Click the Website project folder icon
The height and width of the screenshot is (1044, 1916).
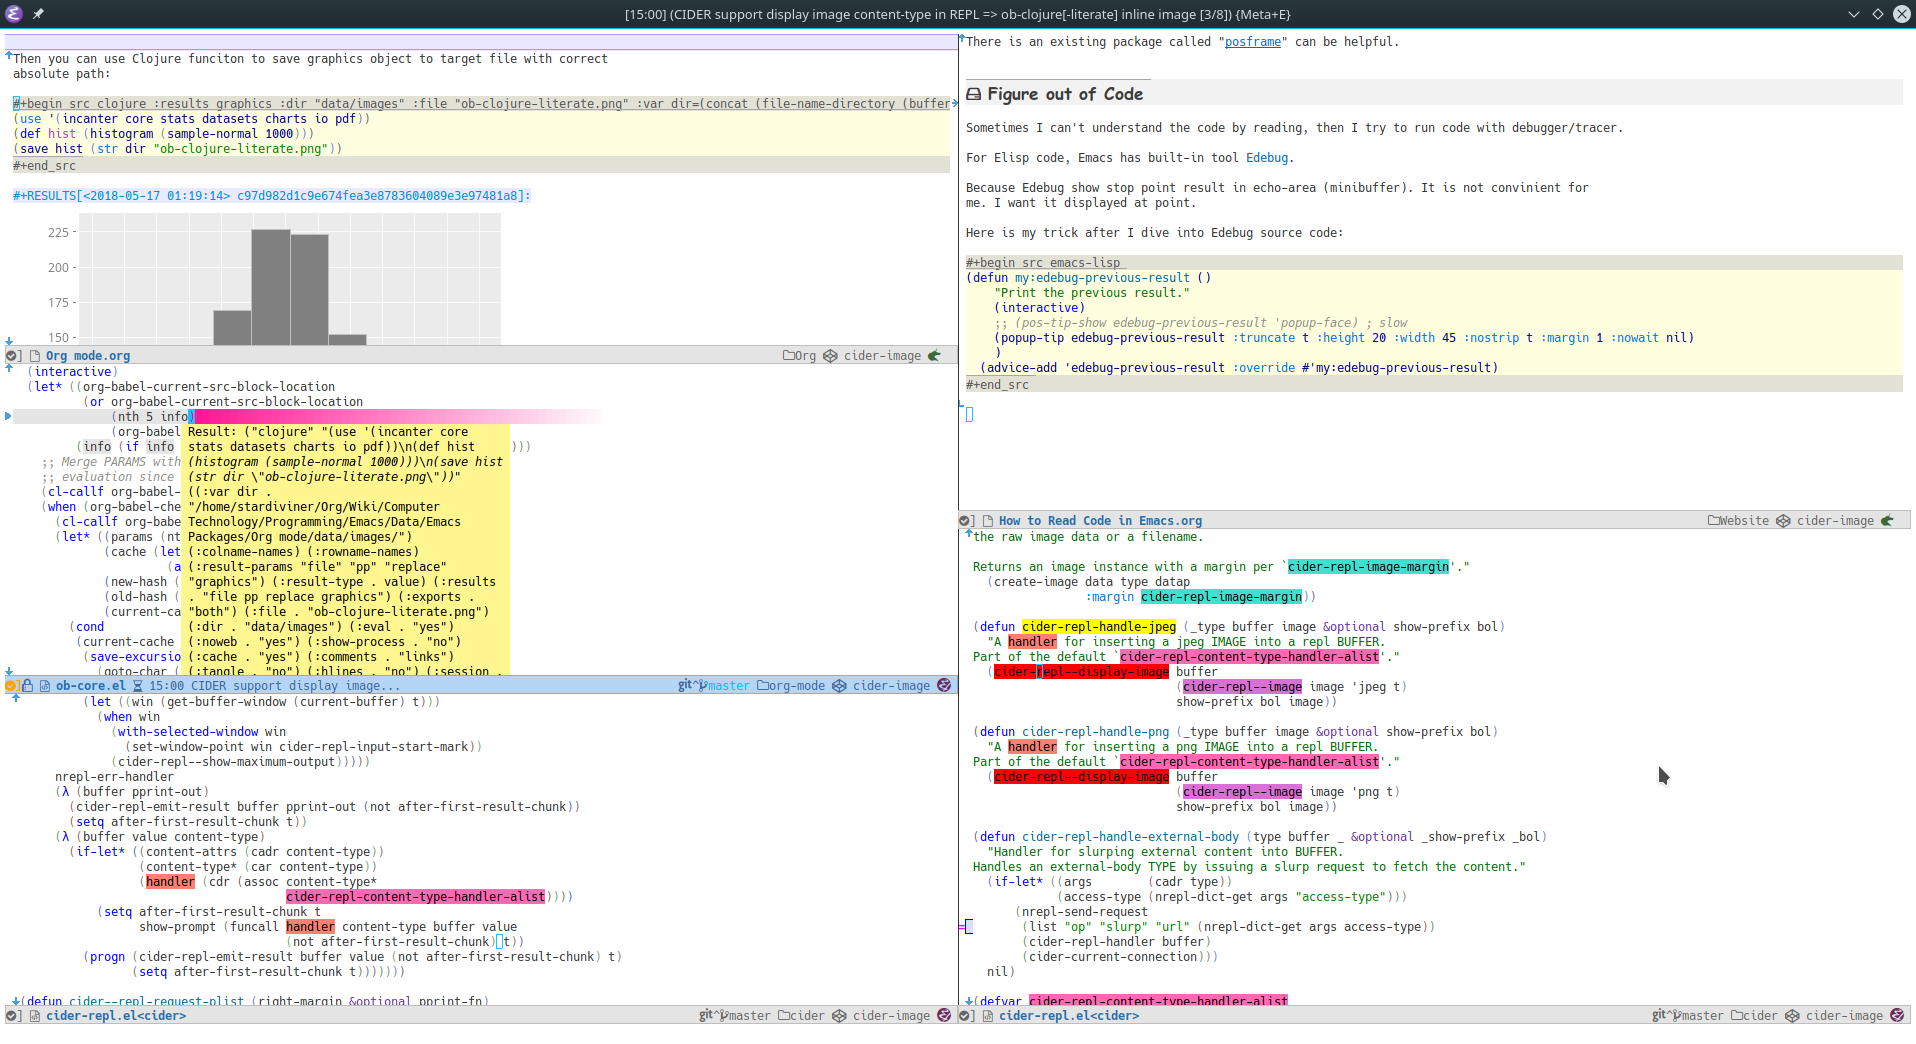(1714, 521)
